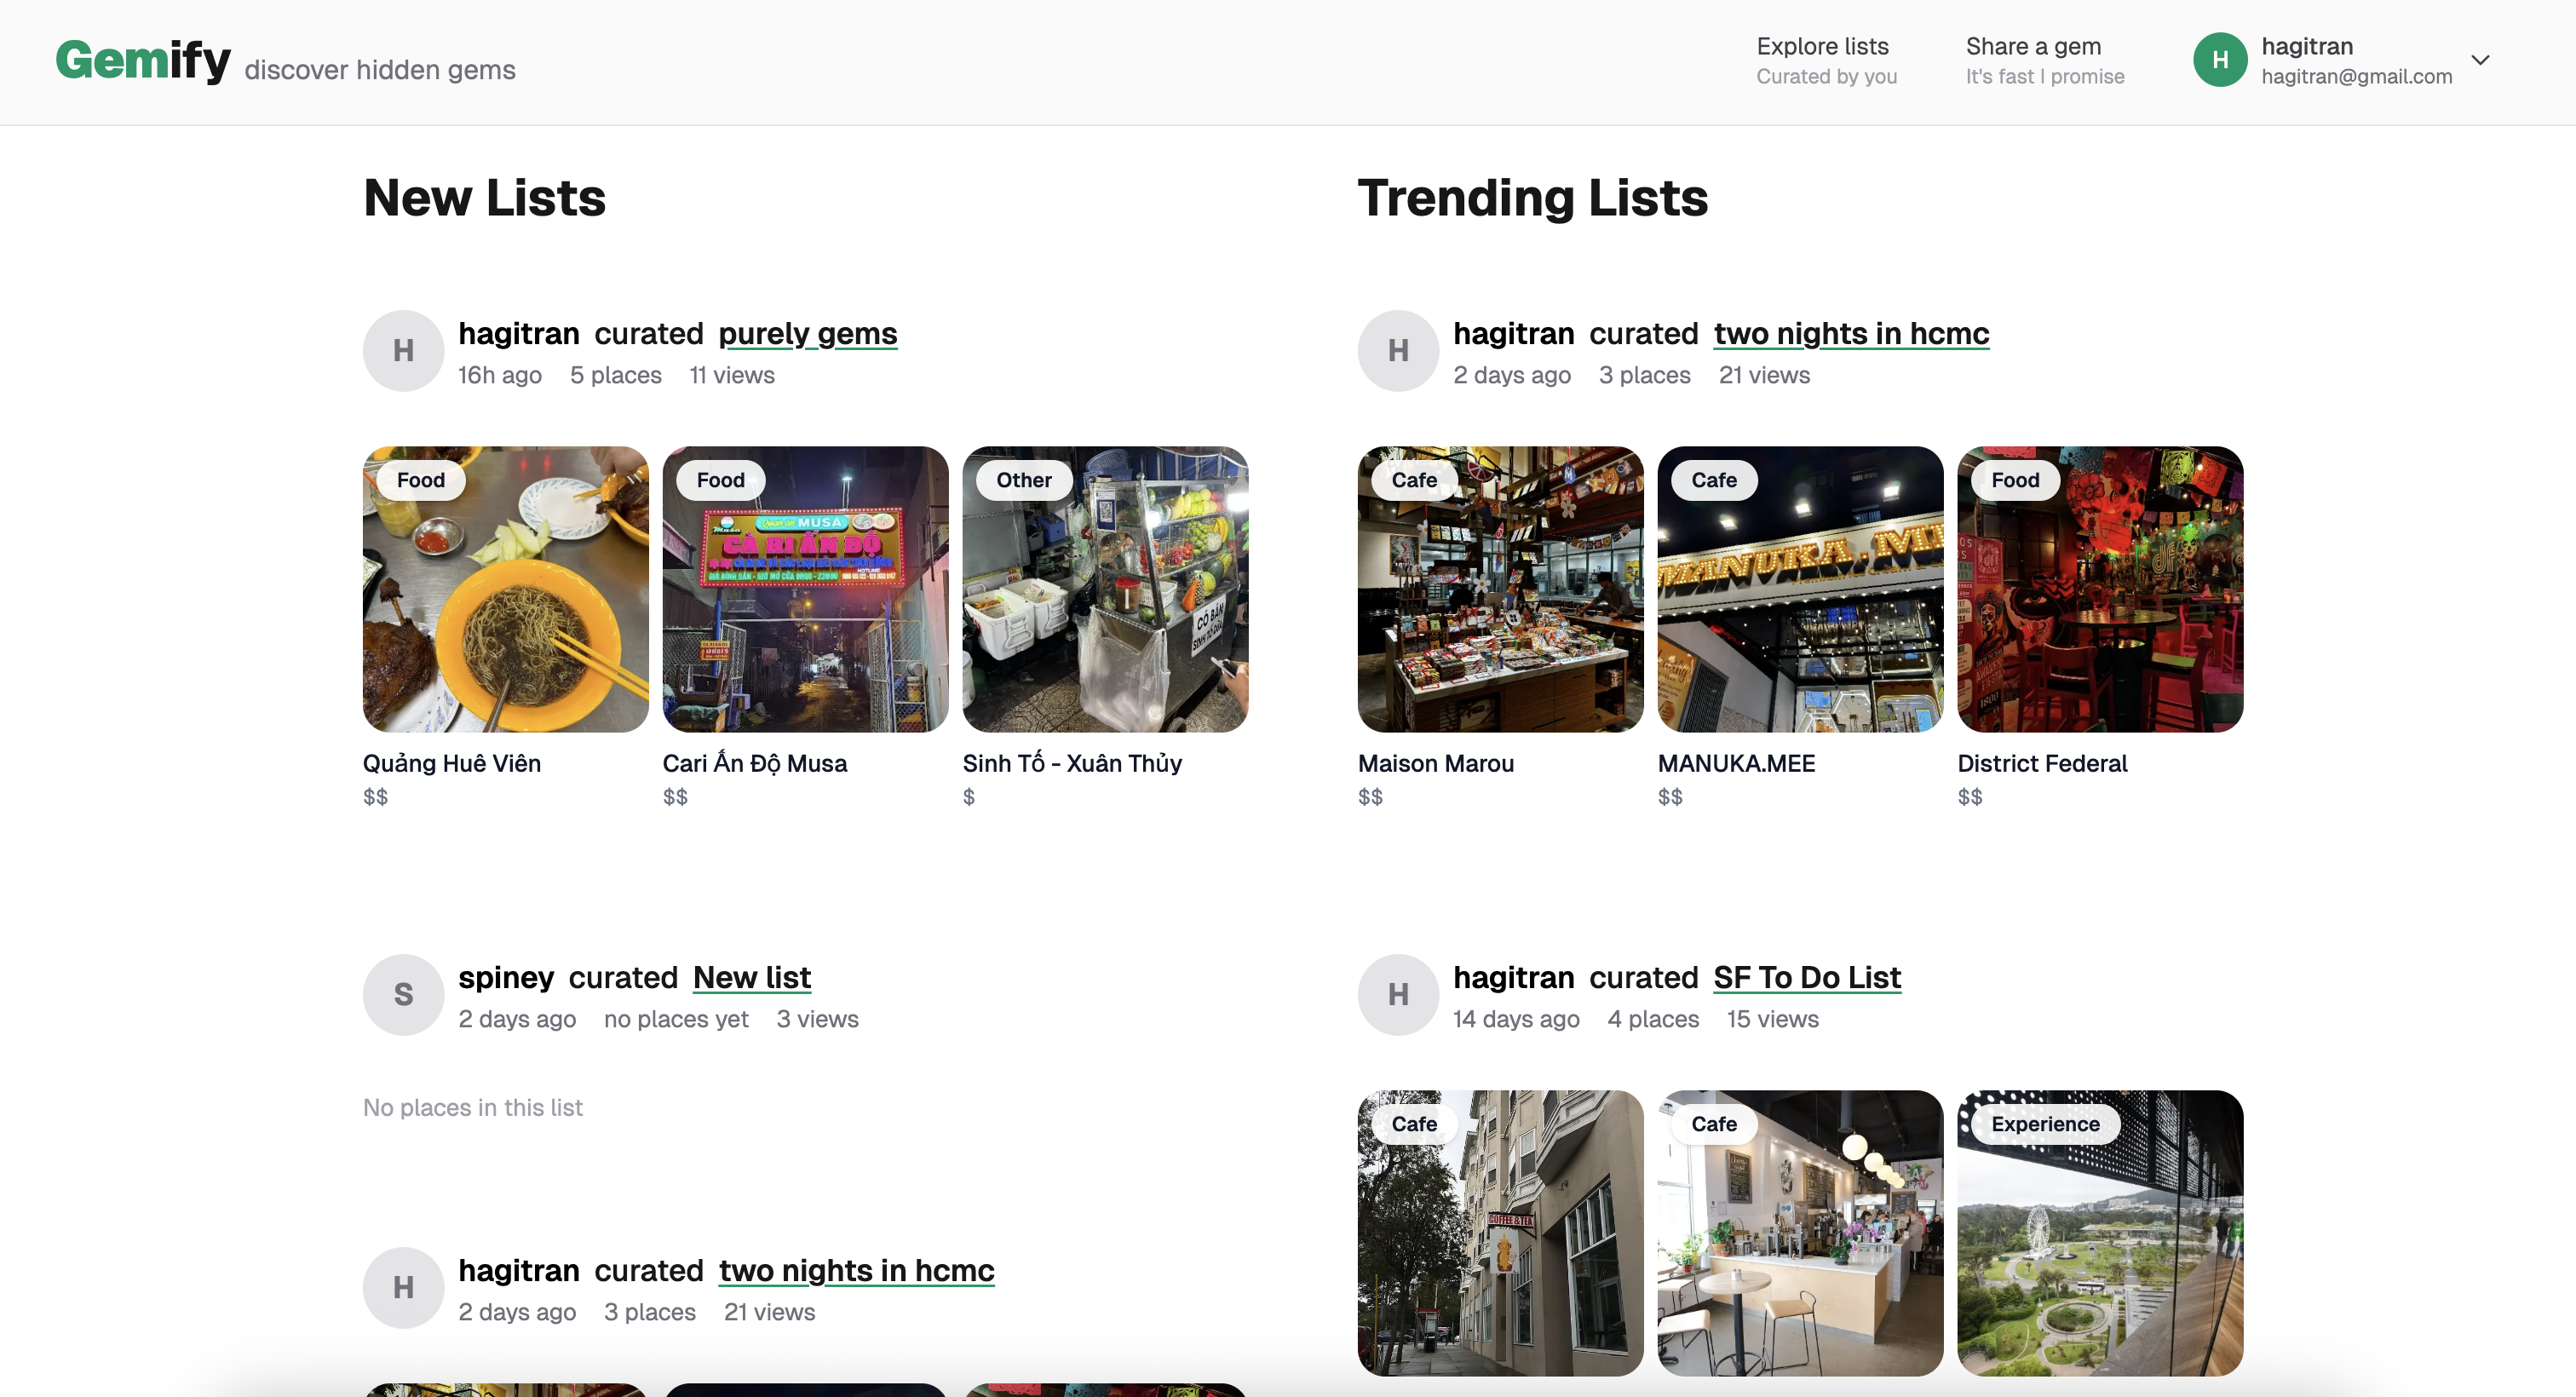The height and width of the screenshot is (1397, 2576).
Task: Click Other badge on Sinh Tố photo
Action: pos(1023,480)
